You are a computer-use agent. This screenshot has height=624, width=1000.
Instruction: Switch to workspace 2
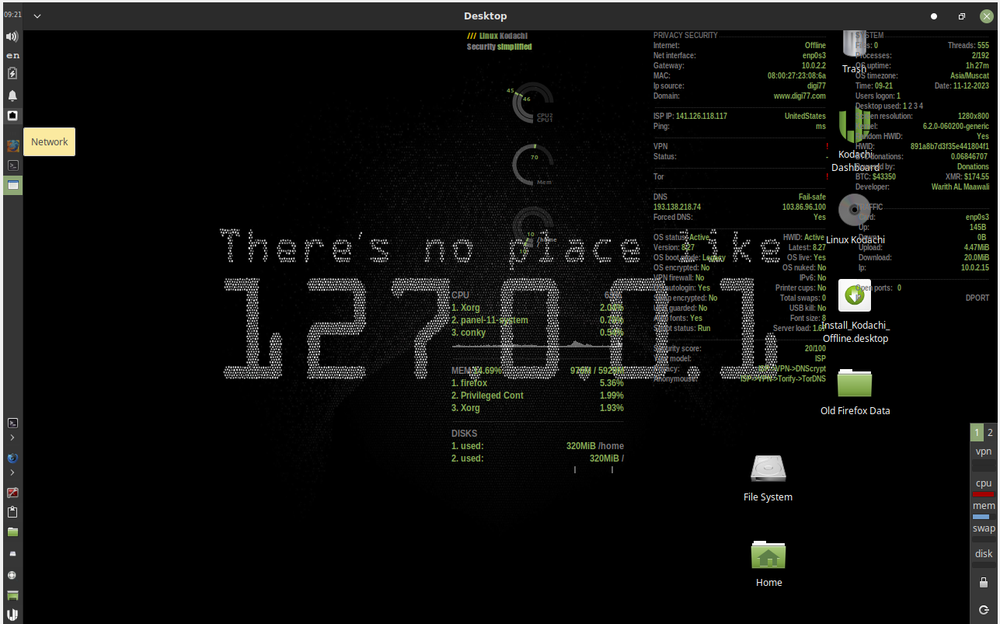tap(990, 433)
